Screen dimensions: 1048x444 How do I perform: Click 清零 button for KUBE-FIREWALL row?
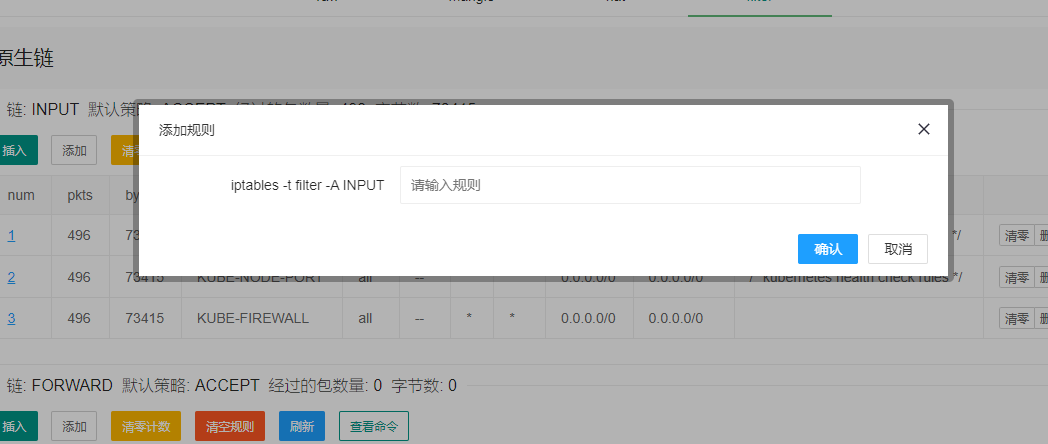1017,318
